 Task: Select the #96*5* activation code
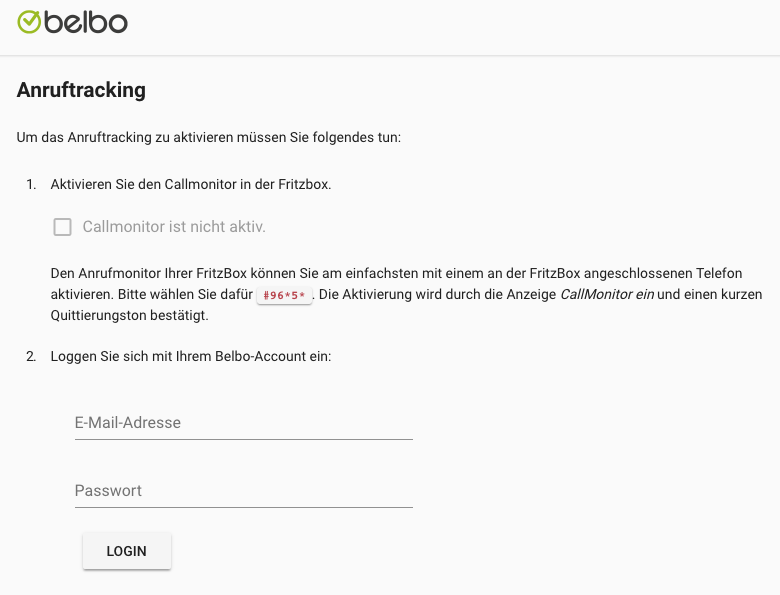[284, 295]
